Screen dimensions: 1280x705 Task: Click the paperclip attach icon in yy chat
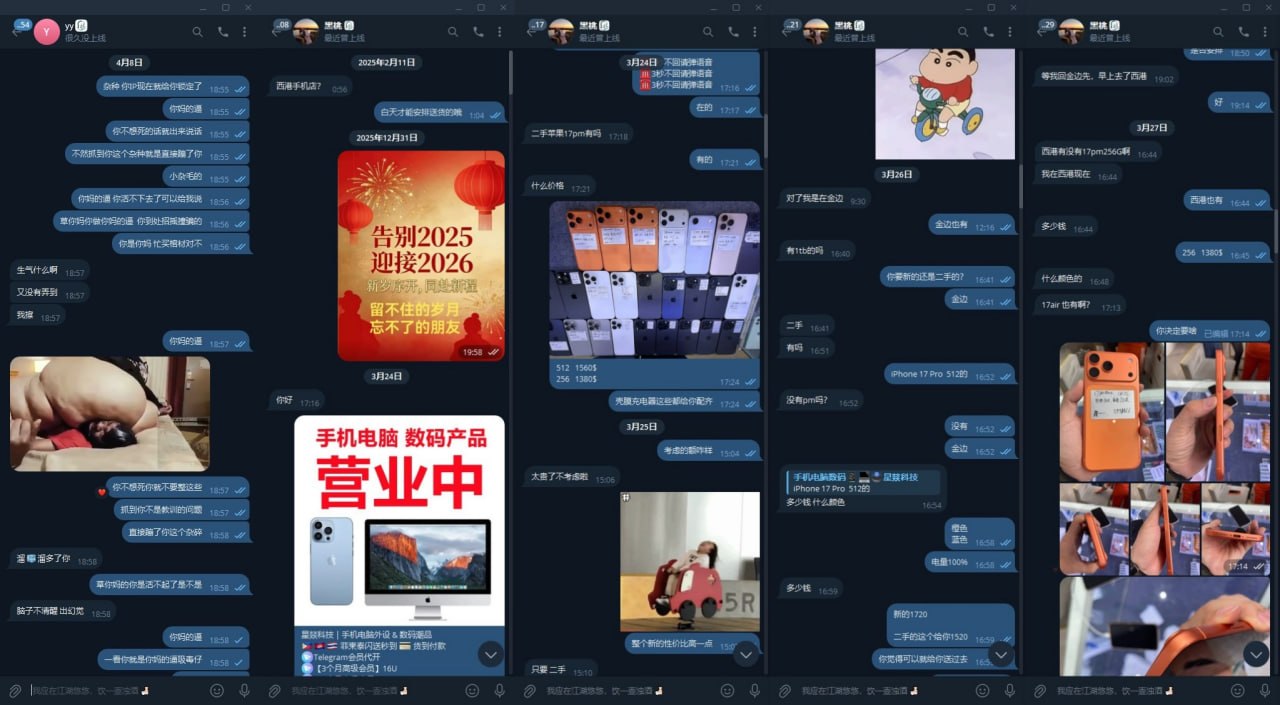click(x=15, y=690)
